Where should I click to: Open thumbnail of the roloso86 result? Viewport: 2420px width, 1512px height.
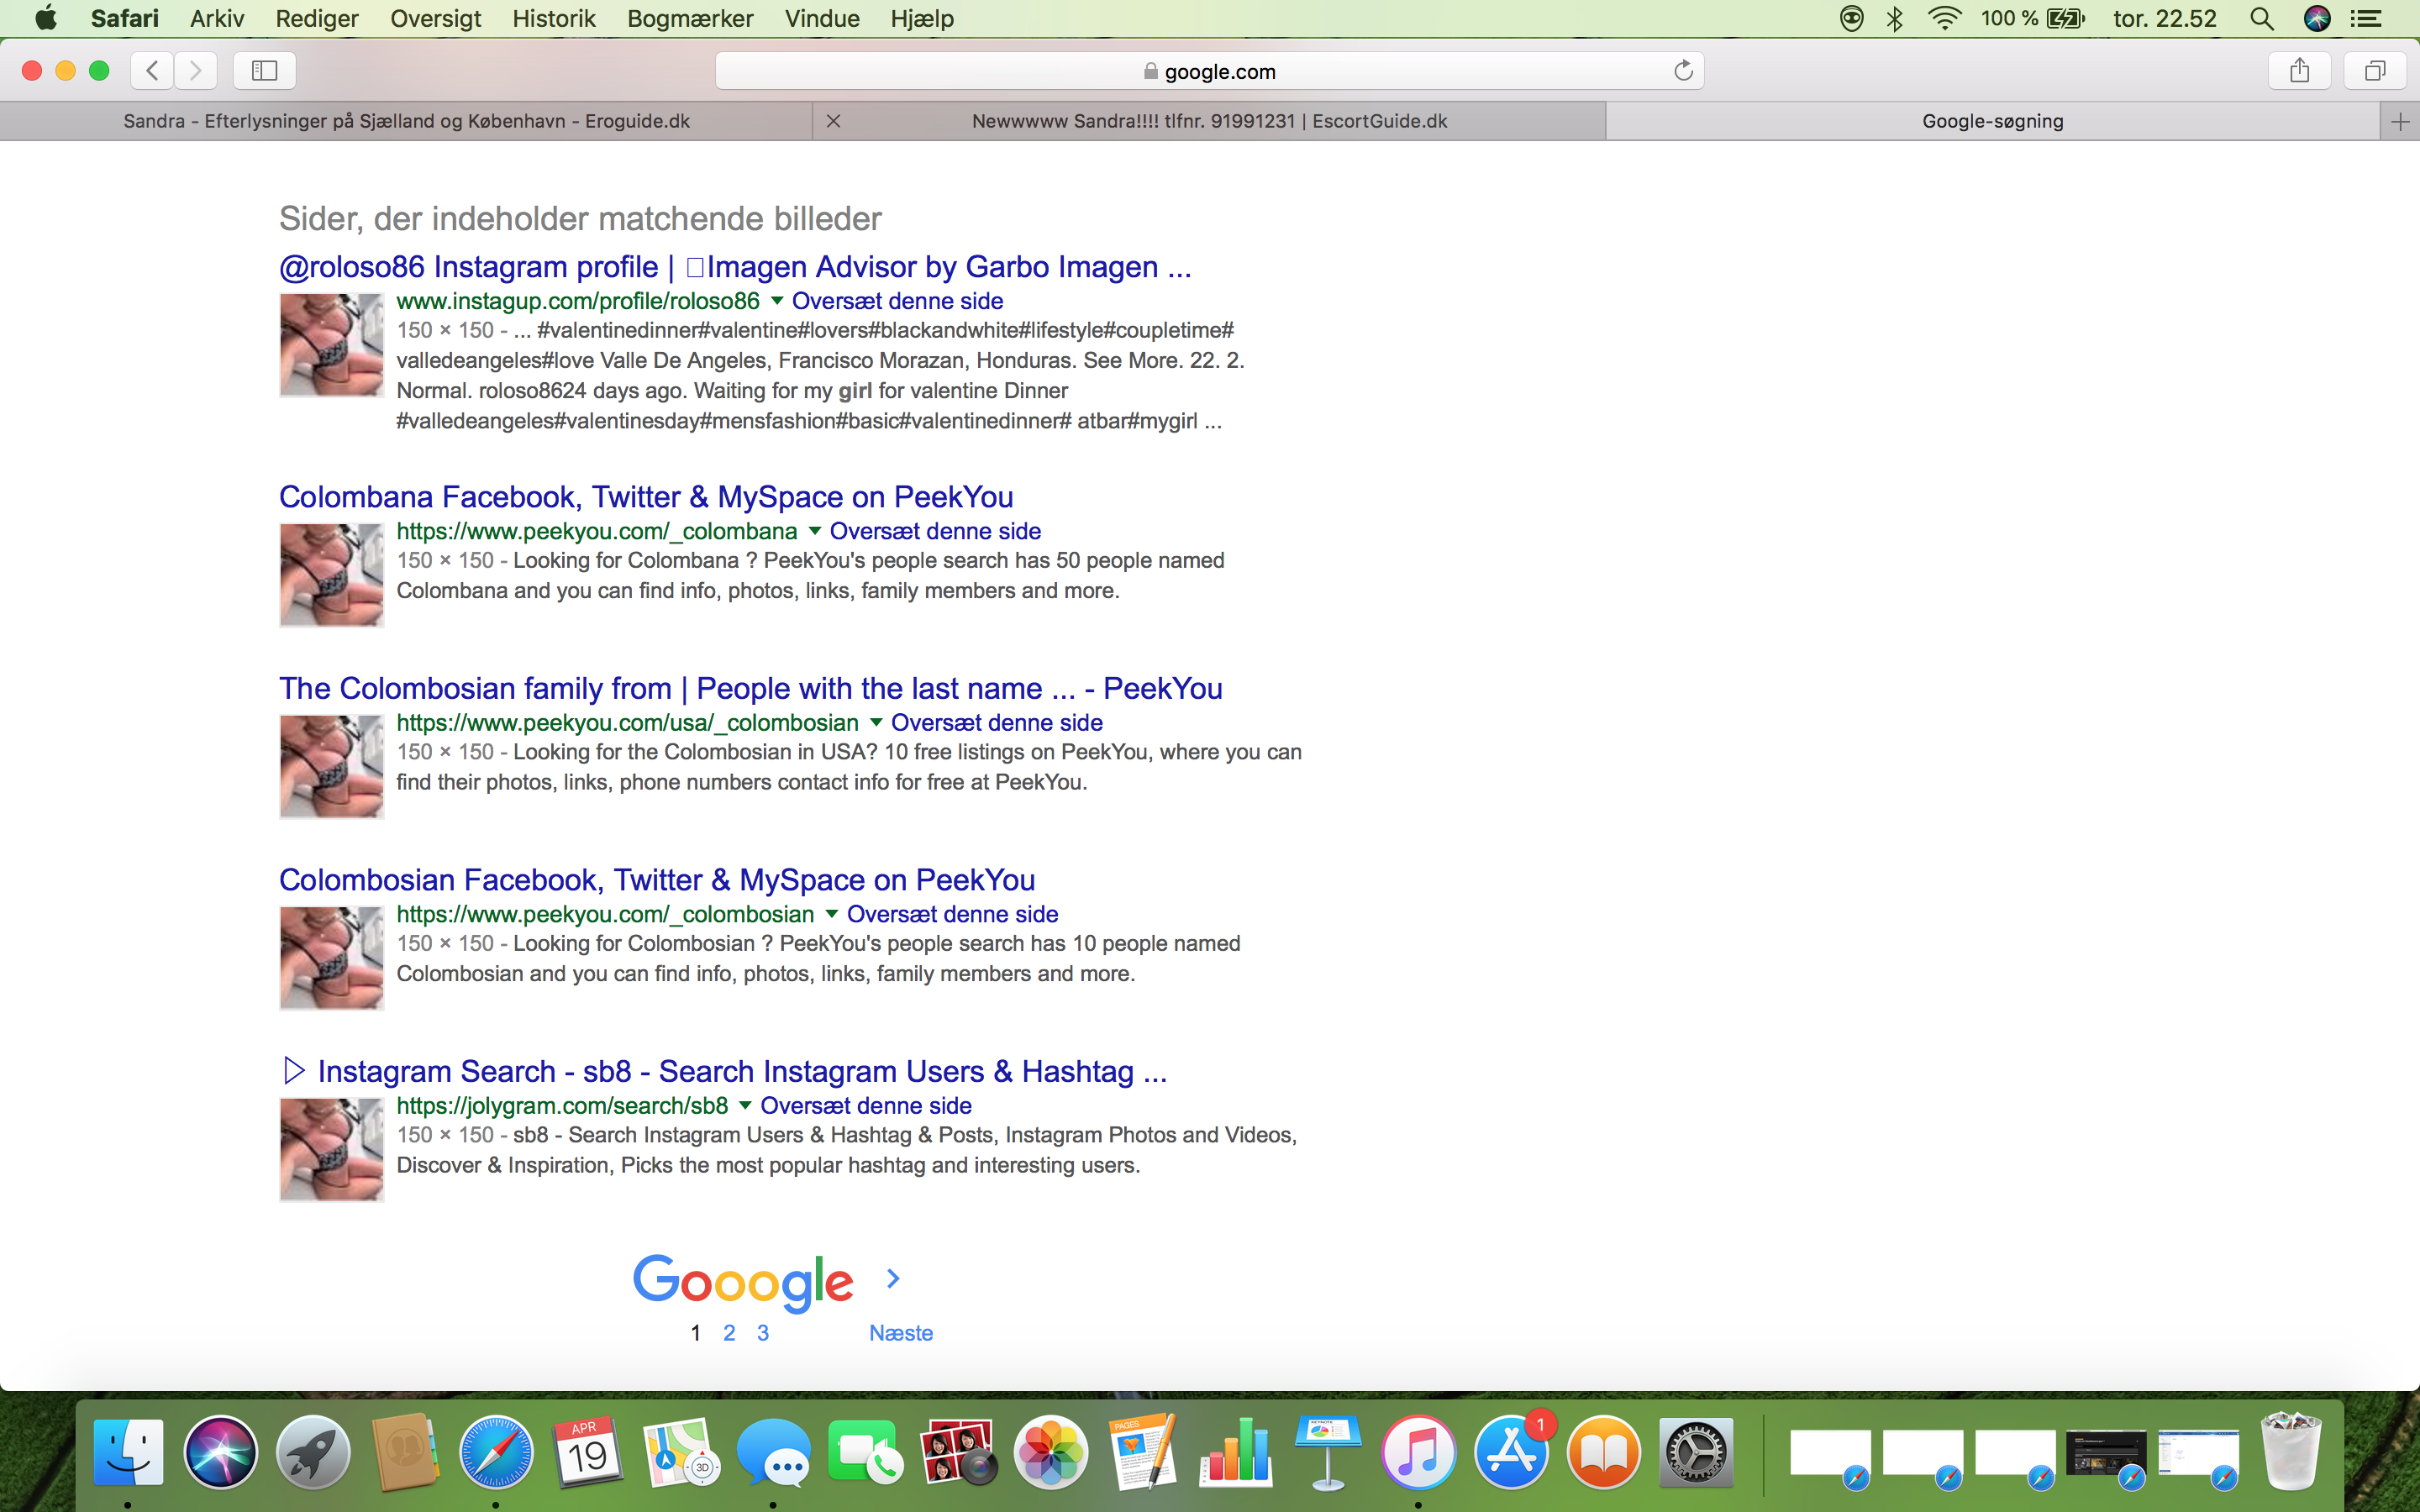[331, 344]
